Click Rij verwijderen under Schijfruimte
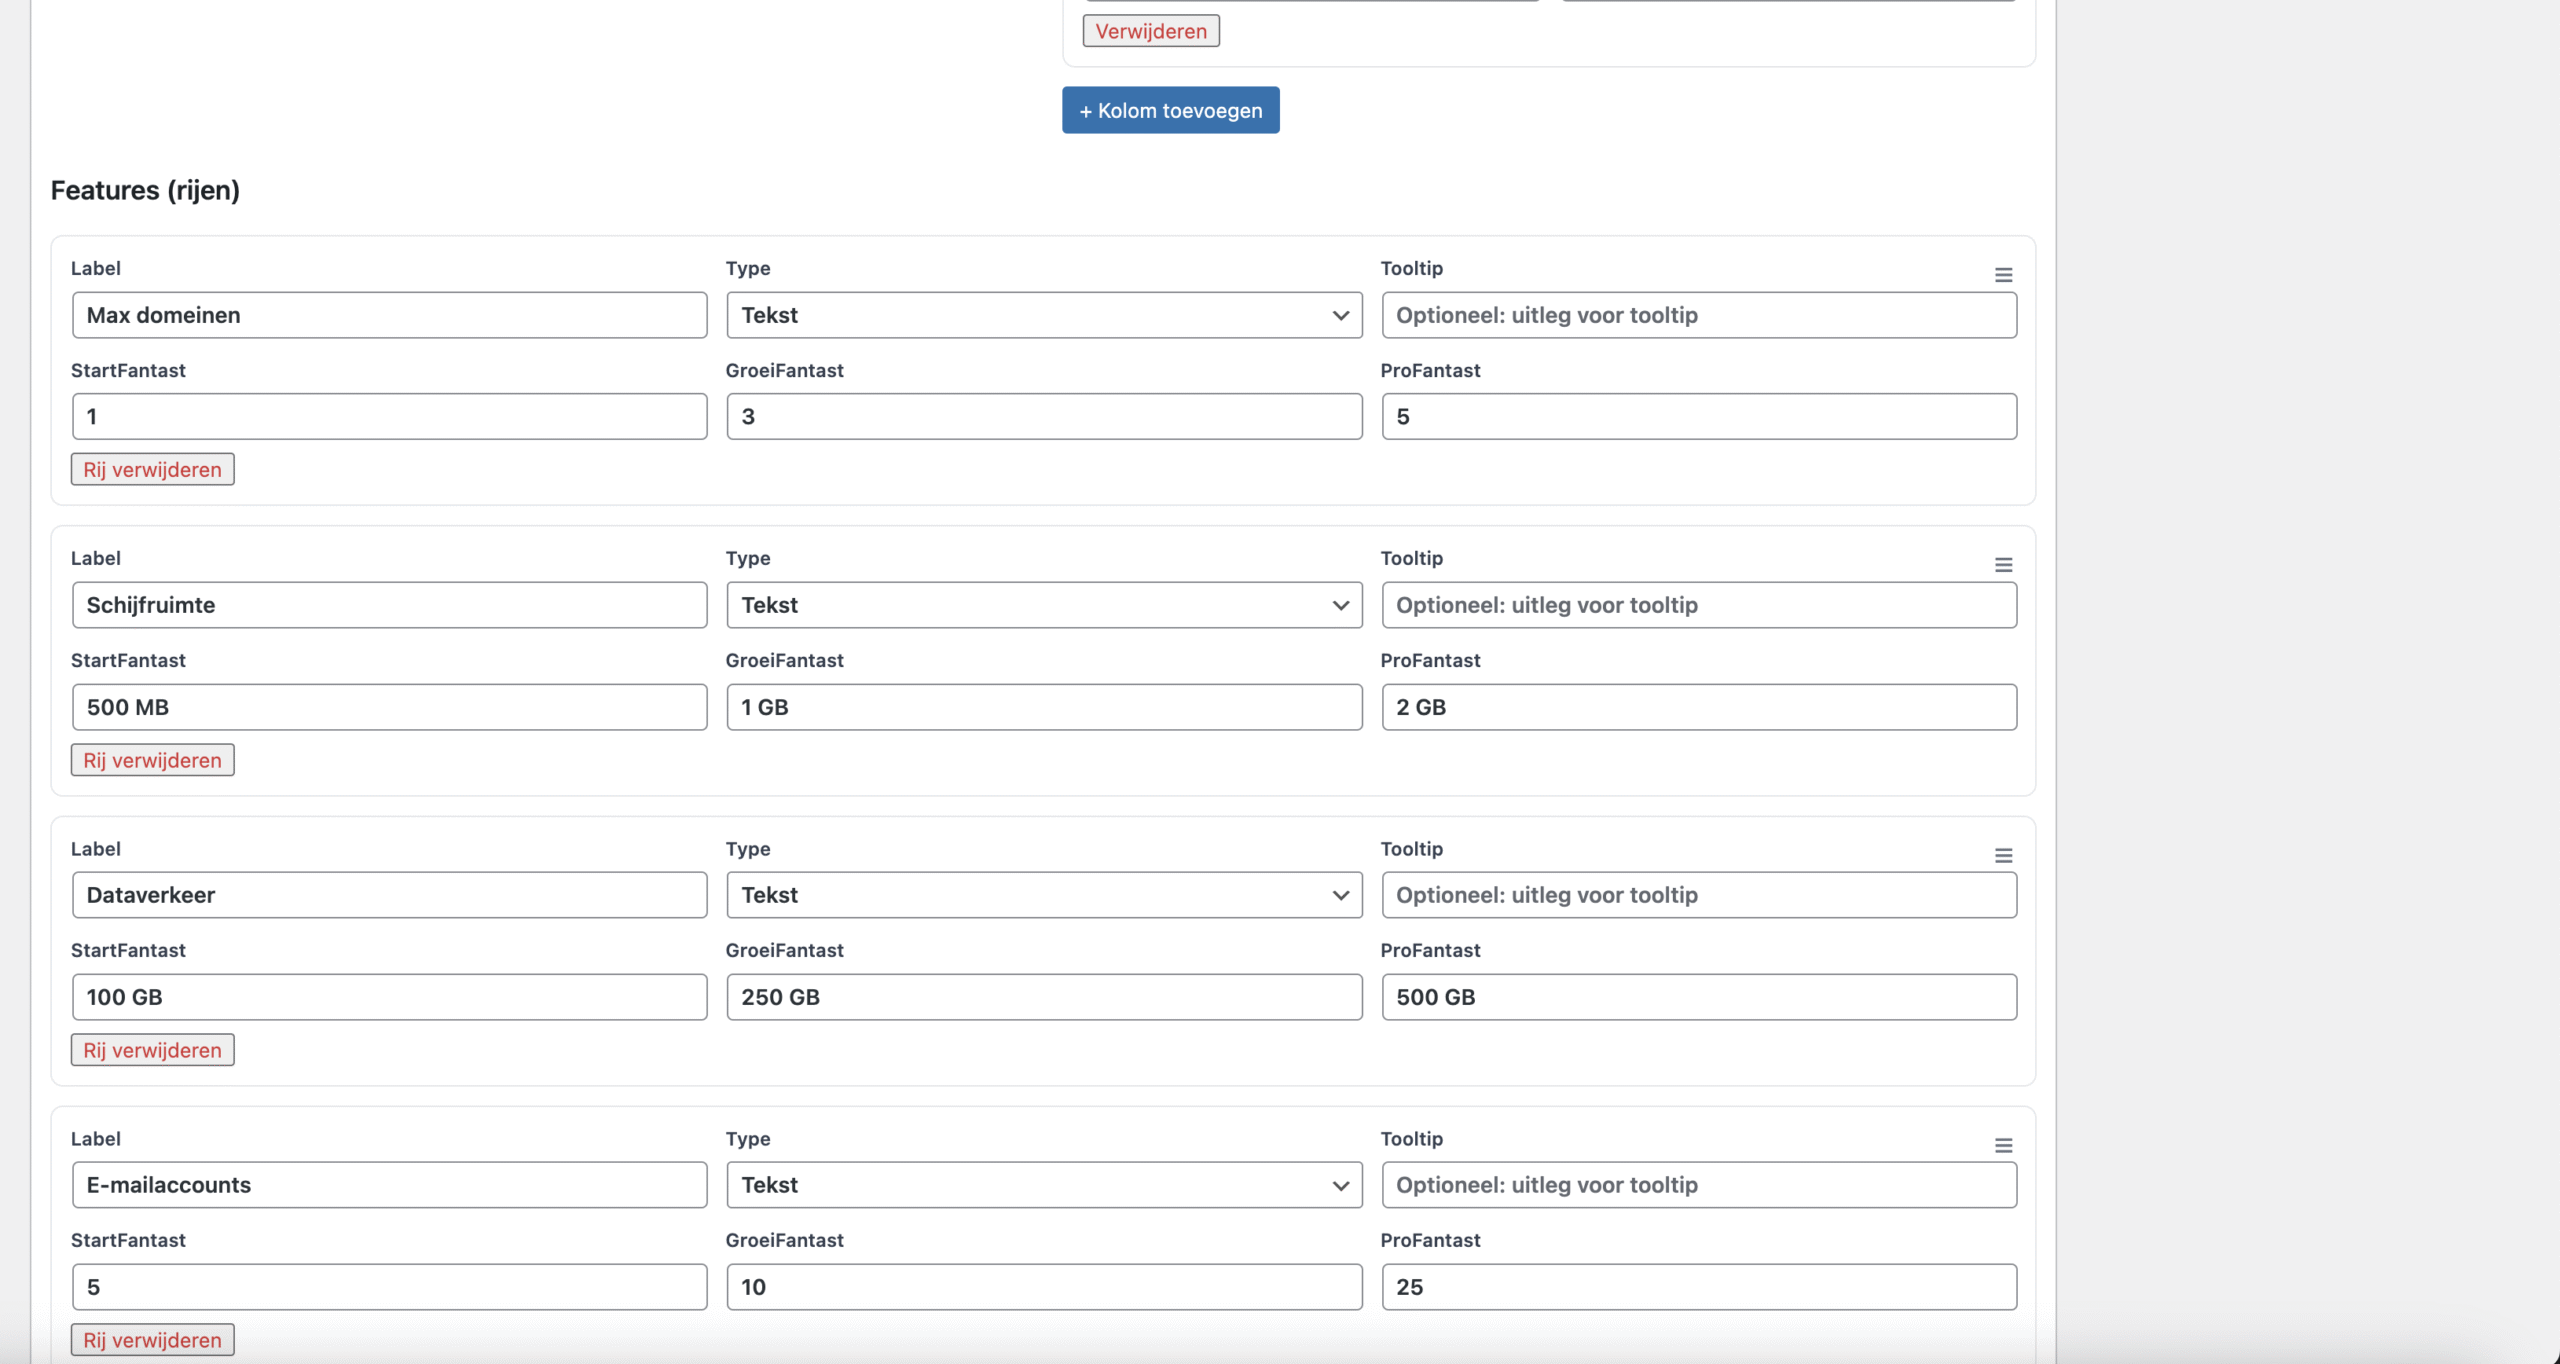This screenshot has height=1364, width=2560. coord(152,760)
